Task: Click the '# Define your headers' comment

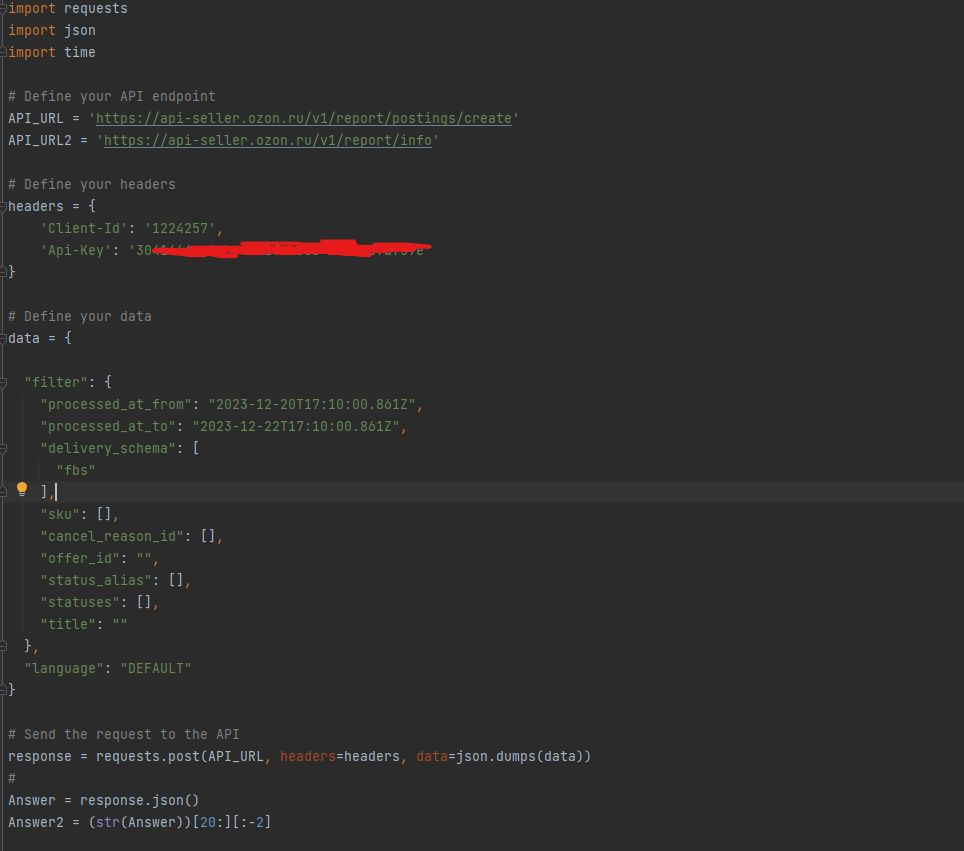Action: tap(92, 184)
